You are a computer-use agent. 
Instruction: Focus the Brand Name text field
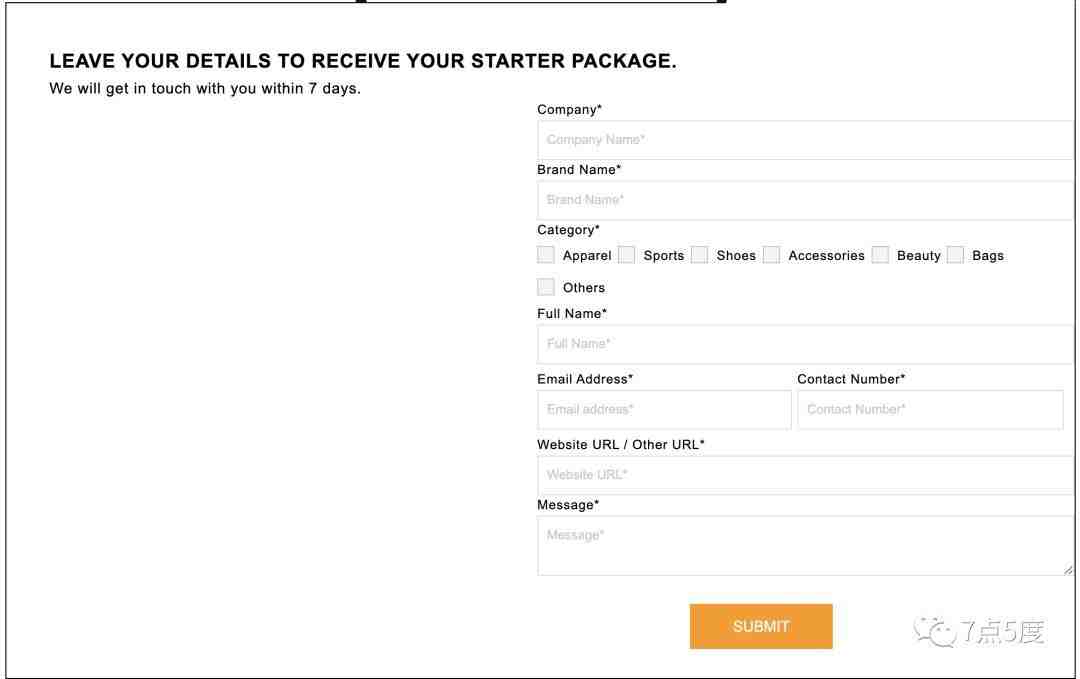click(x=805, y=200)
